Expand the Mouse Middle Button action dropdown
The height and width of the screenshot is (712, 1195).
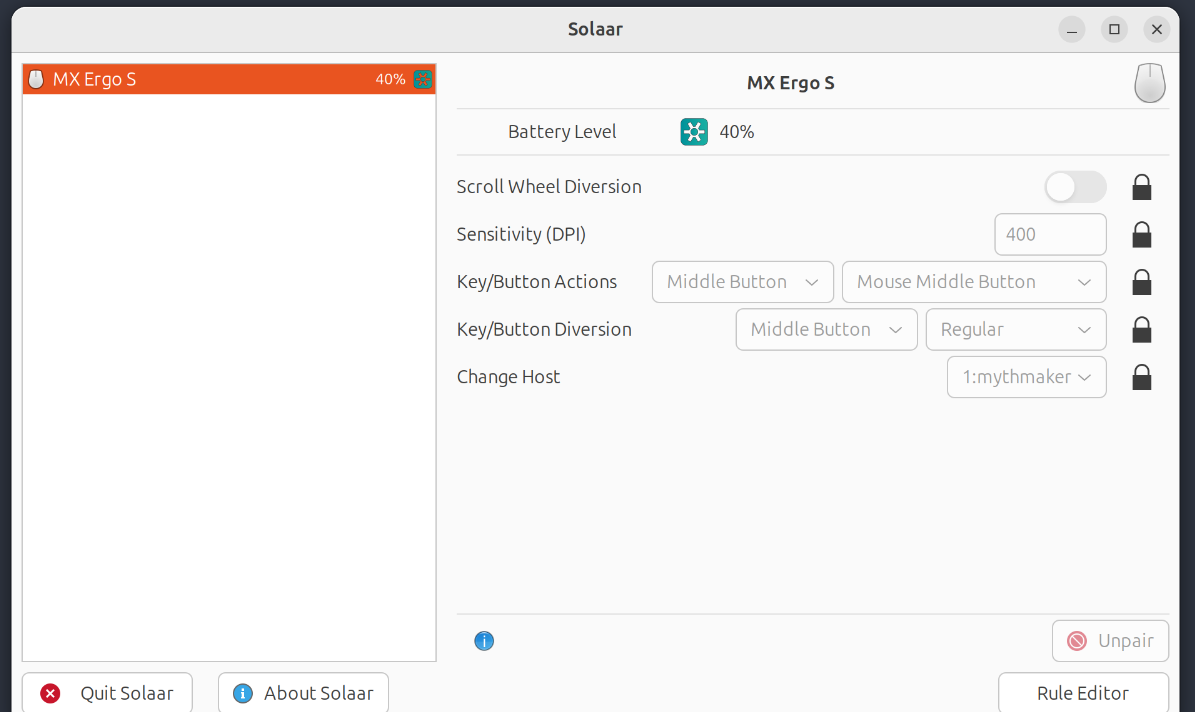974,282
